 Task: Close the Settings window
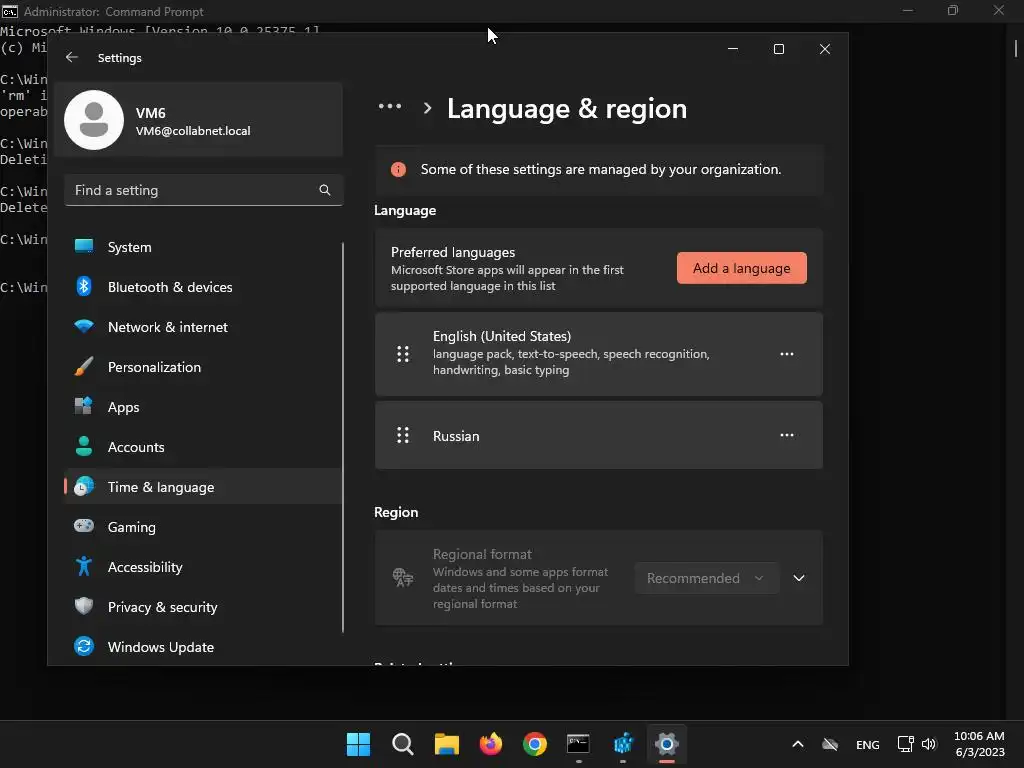click(x=825, y=49)
